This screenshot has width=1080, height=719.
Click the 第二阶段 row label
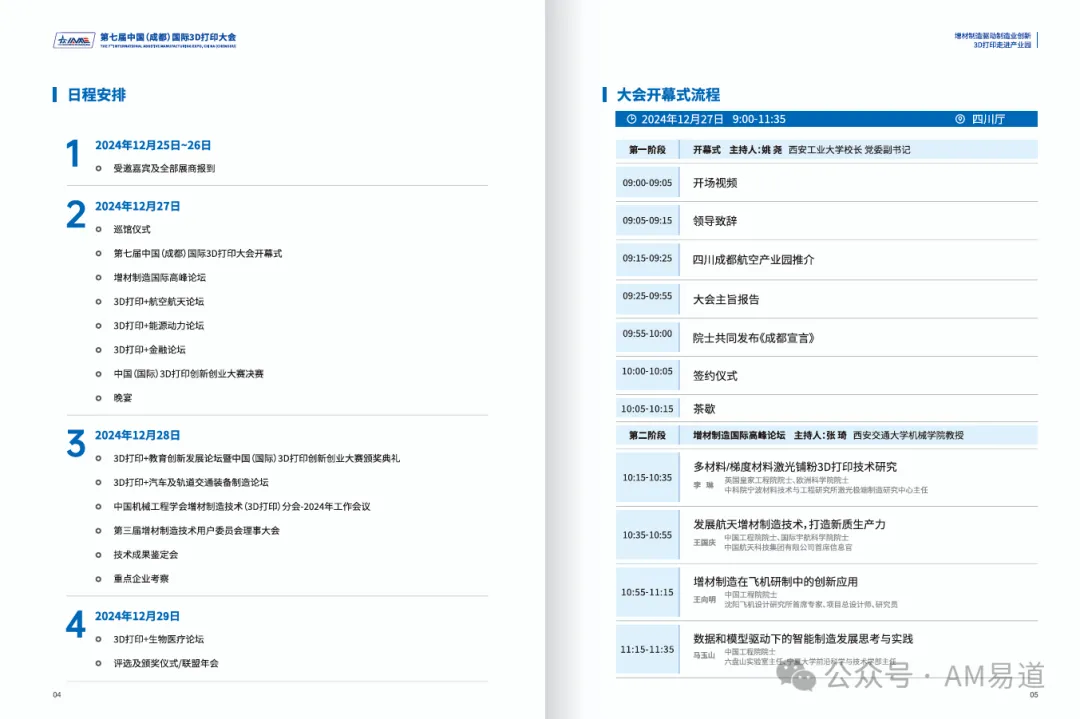[x=647, y=435]
